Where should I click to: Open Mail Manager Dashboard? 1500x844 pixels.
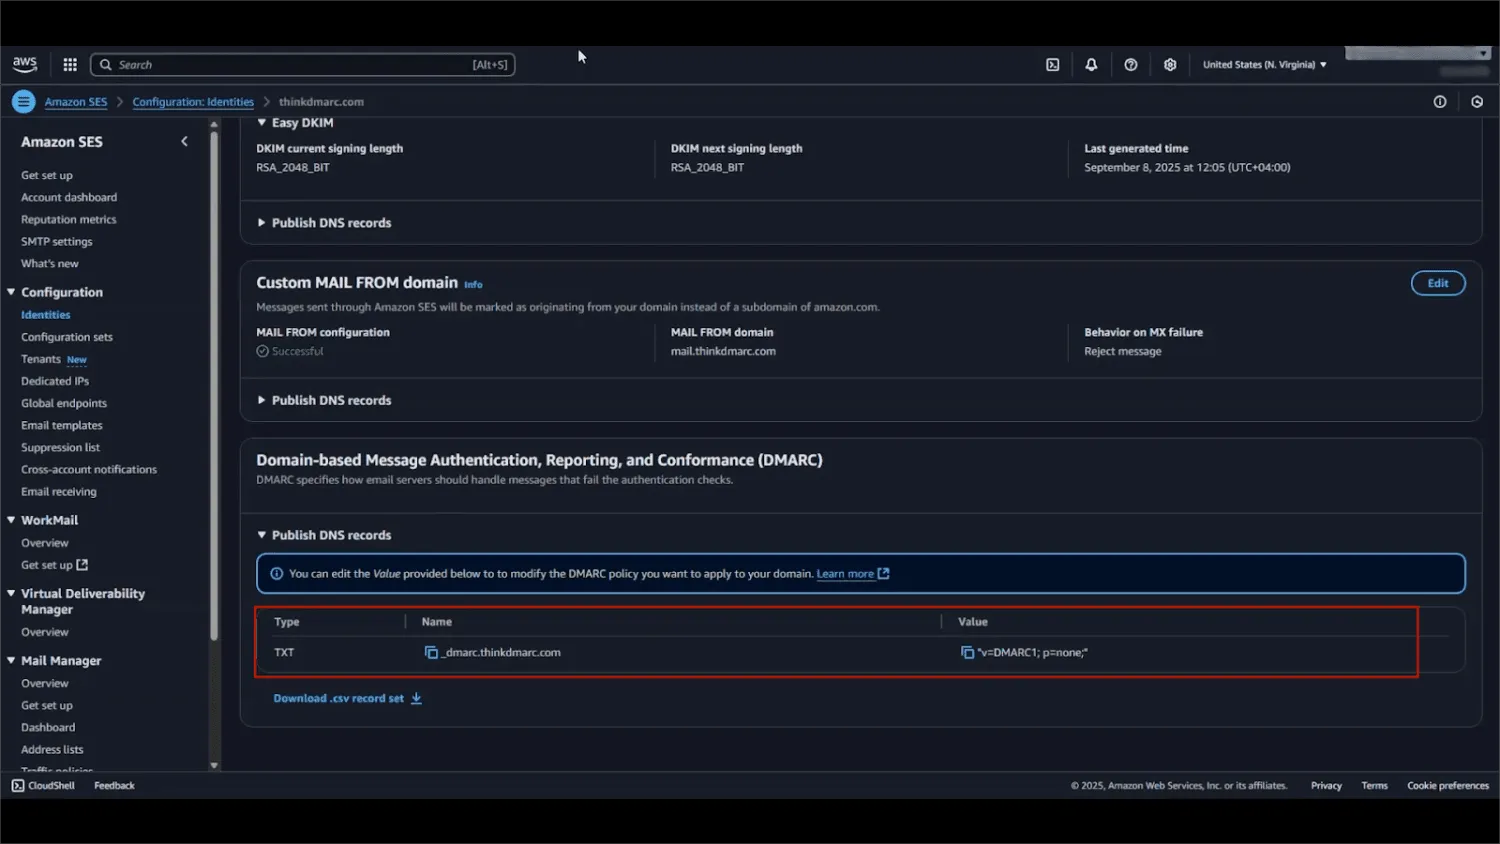pos(48,728)
